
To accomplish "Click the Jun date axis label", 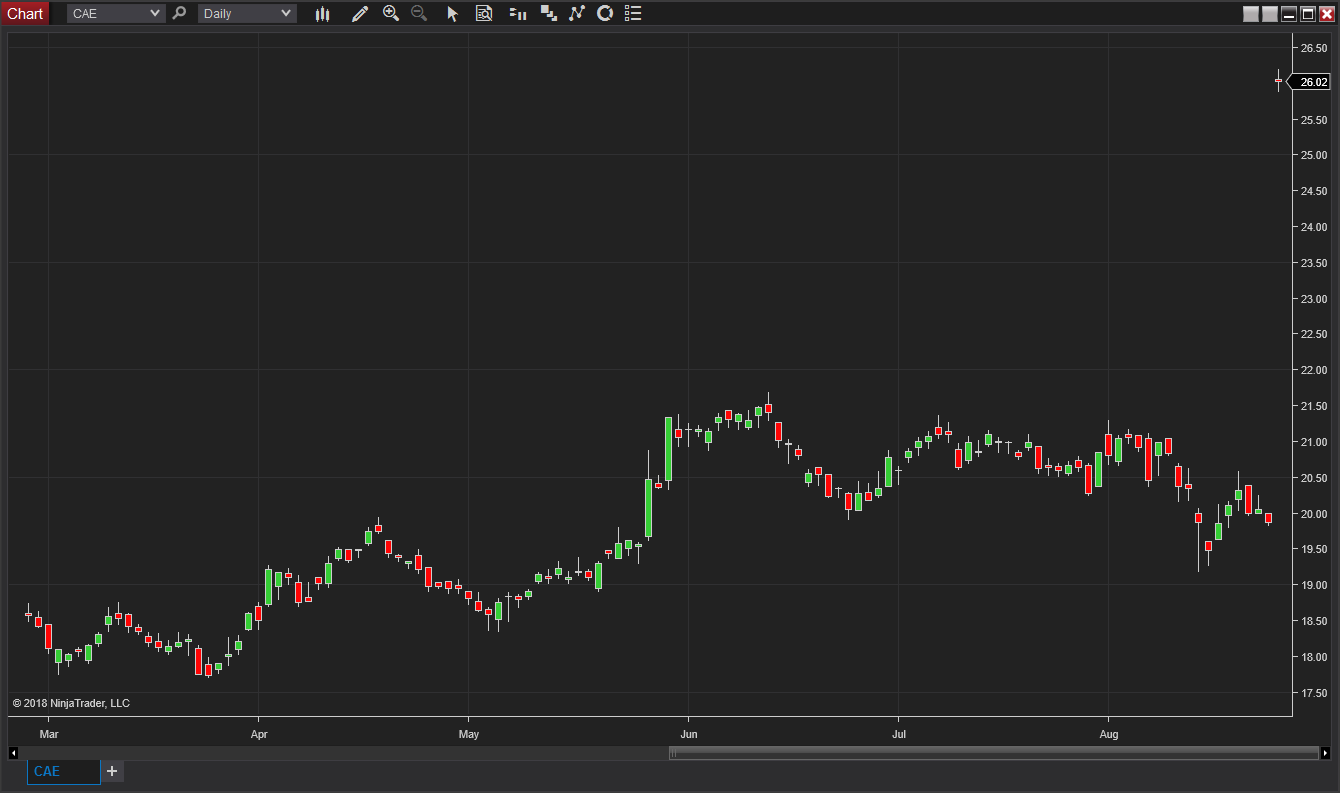I will [x=688, y=735].
